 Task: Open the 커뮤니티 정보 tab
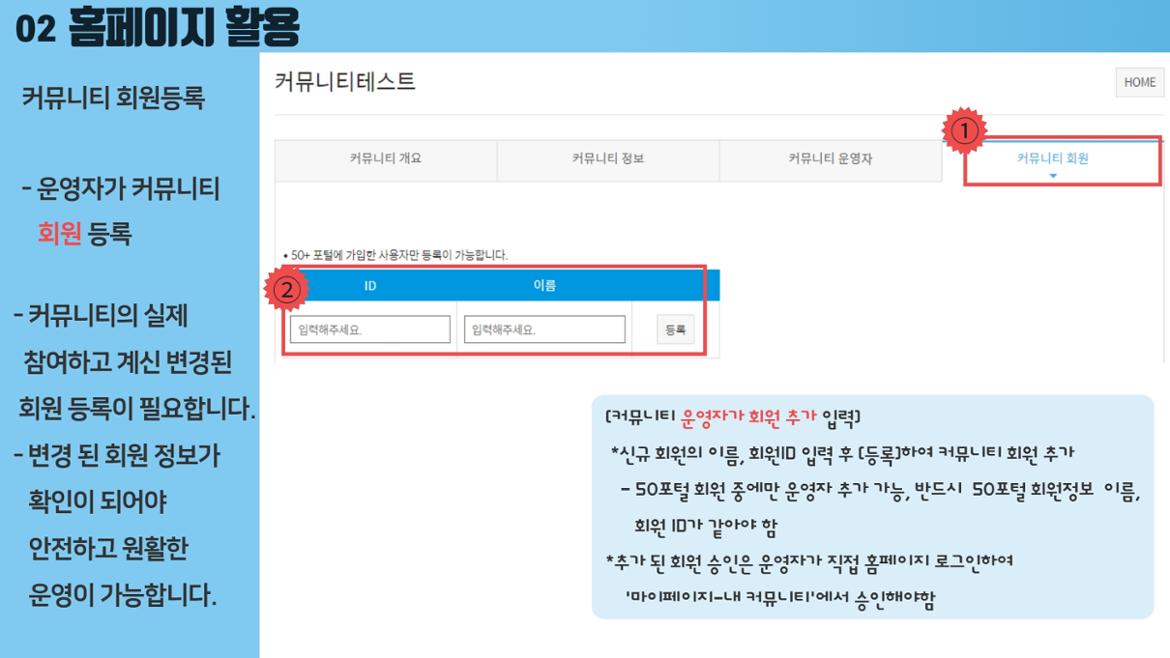point(608,159)
